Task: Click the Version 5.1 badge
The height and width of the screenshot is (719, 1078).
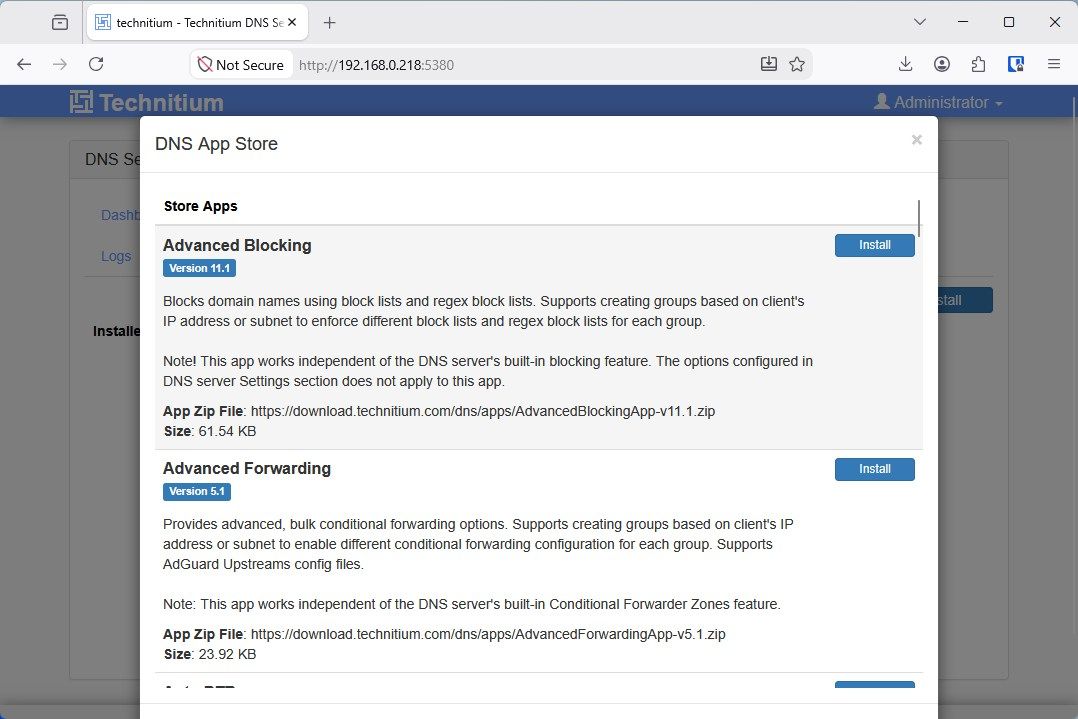Action: click(x=197, y=491)
